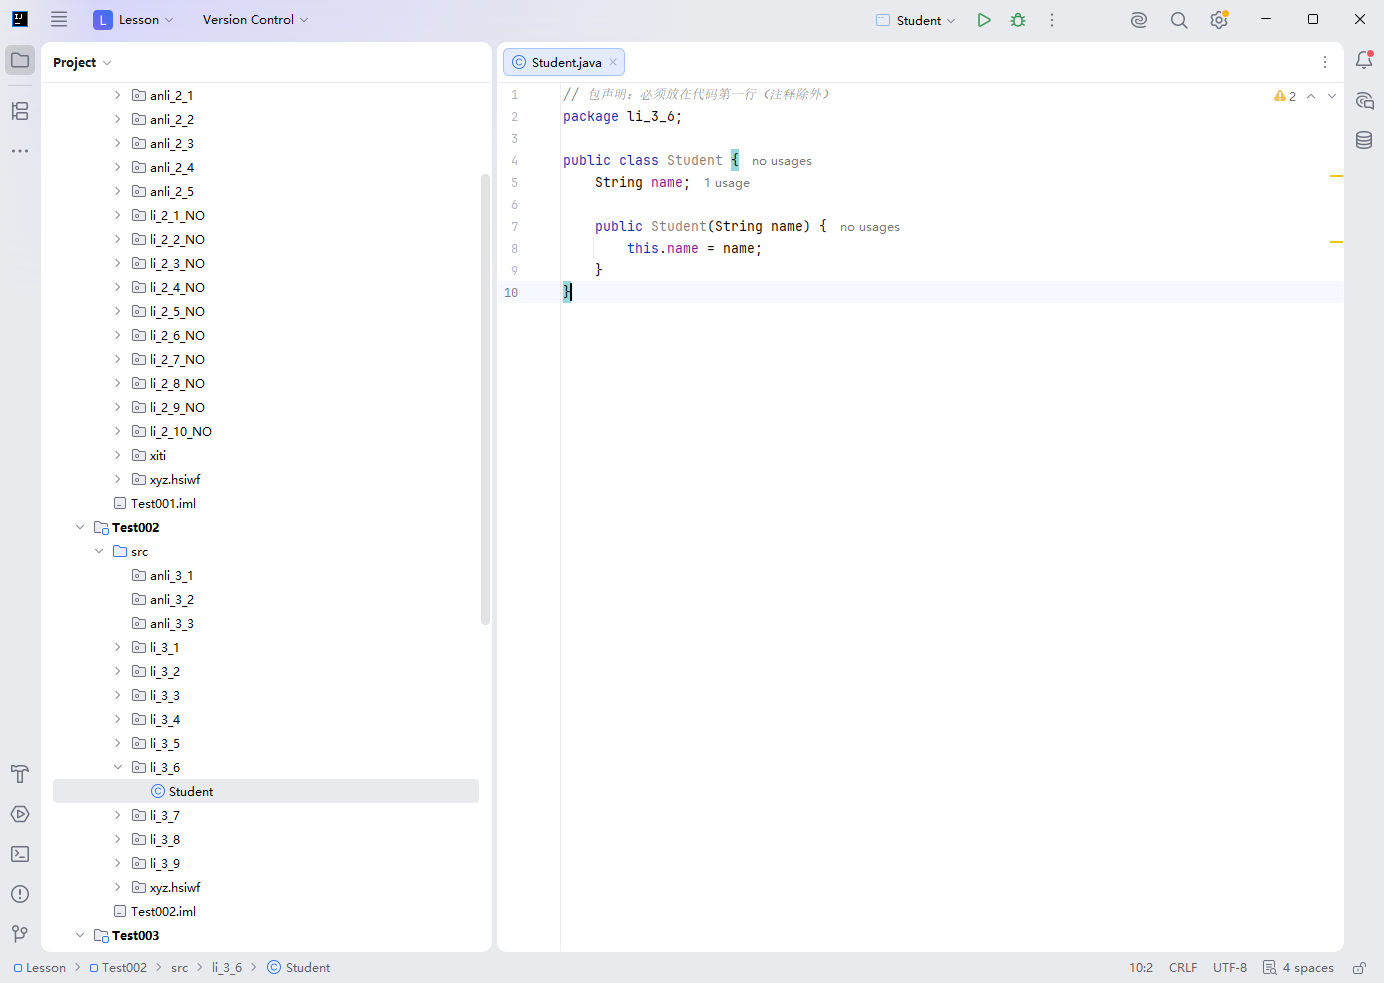Viewport: 1384px width, 983px height.
Task: Open the Services/Run tool window
Action: click(x=20, y=814)
